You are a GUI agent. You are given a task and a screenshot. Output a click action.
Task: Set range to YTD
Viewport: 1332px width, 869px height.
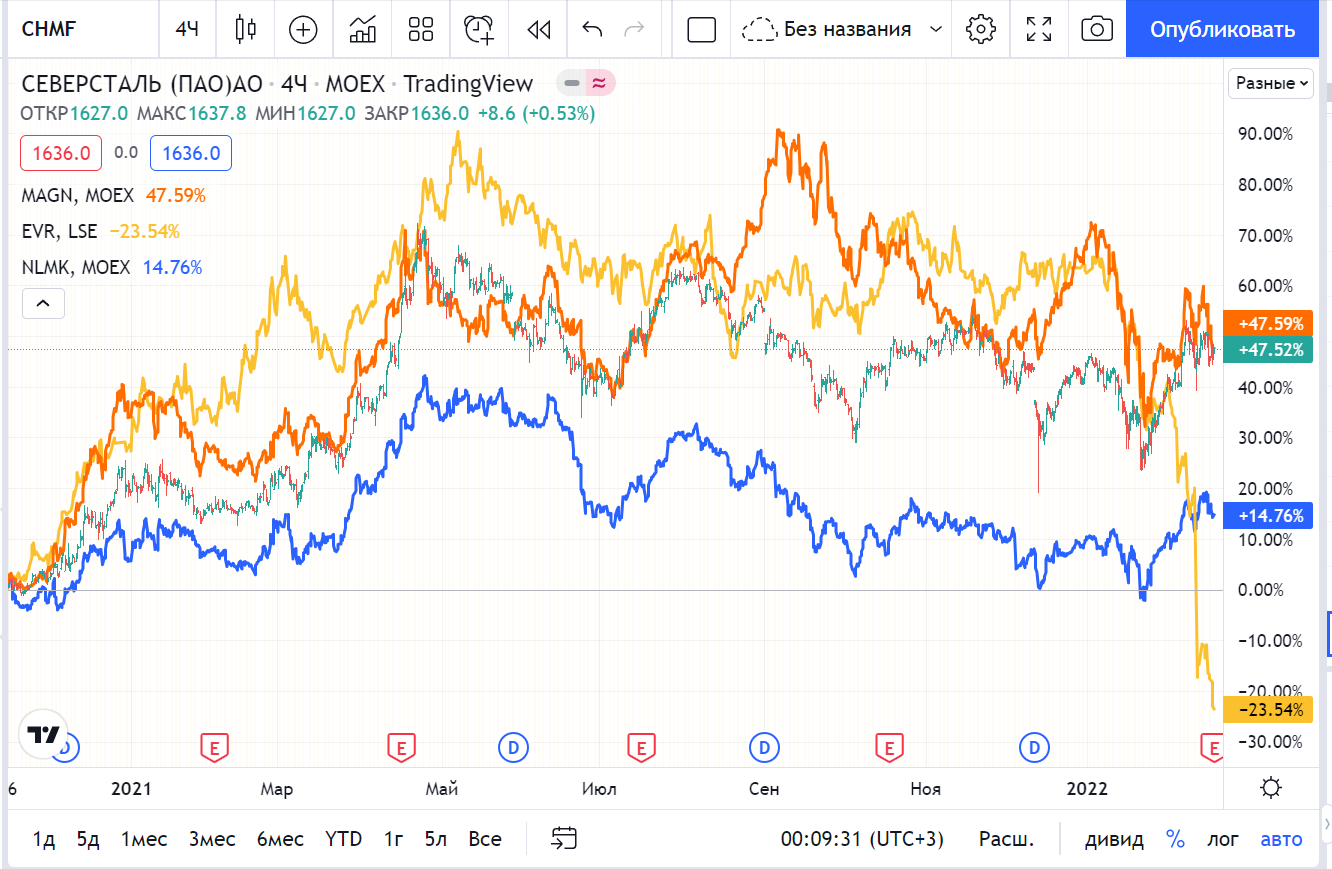click(x=343, y=839)
